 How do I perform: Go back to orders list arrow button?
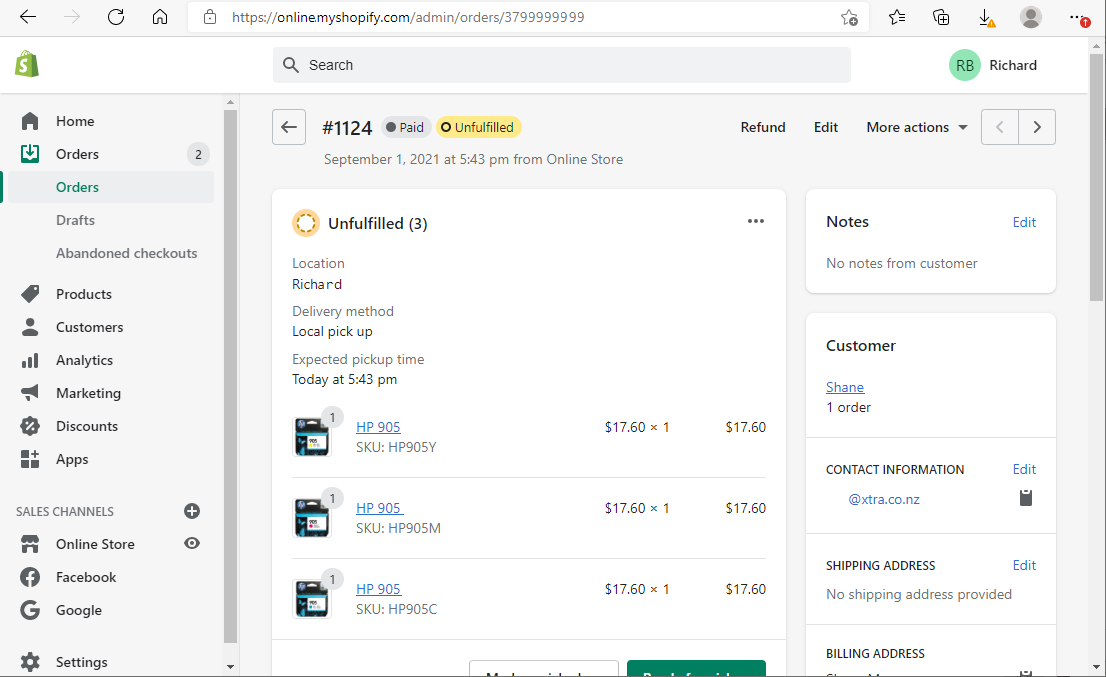pyautogui.click(x=288, y=127)
